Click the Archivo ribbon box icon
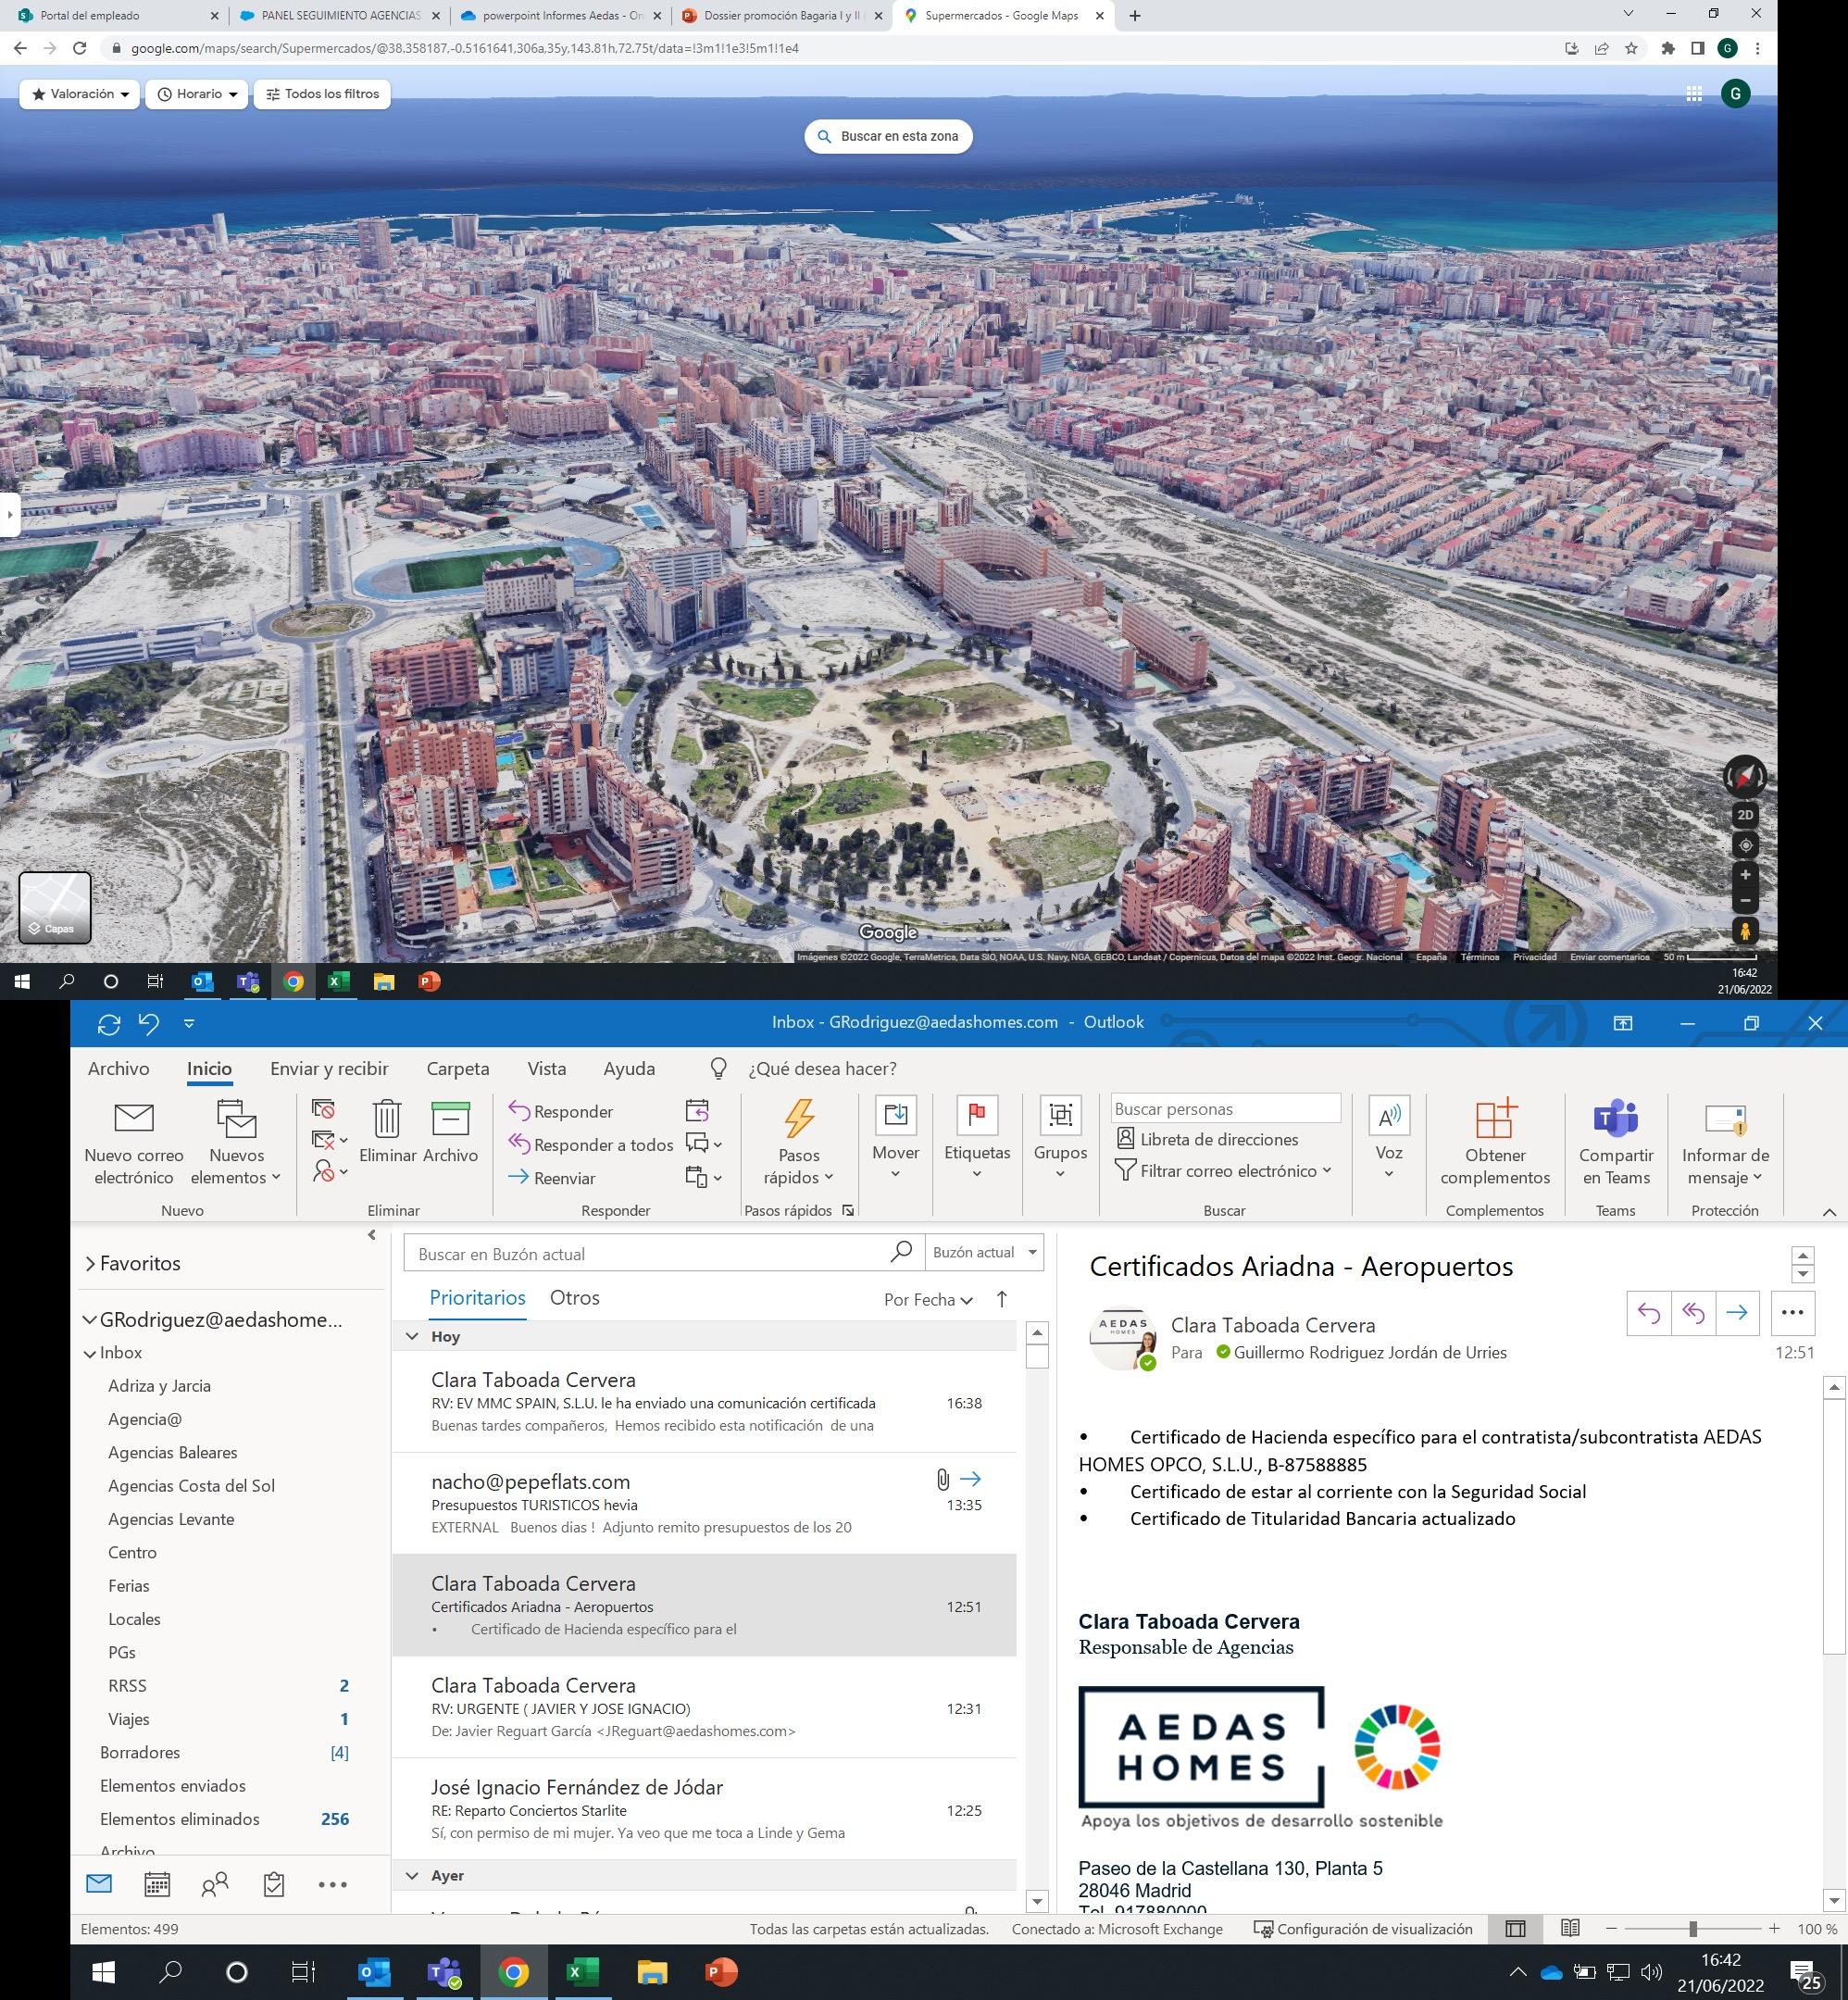The width and height of the screenshot is (1848, 2000). pyautogui.click(x=450, y=1119)
